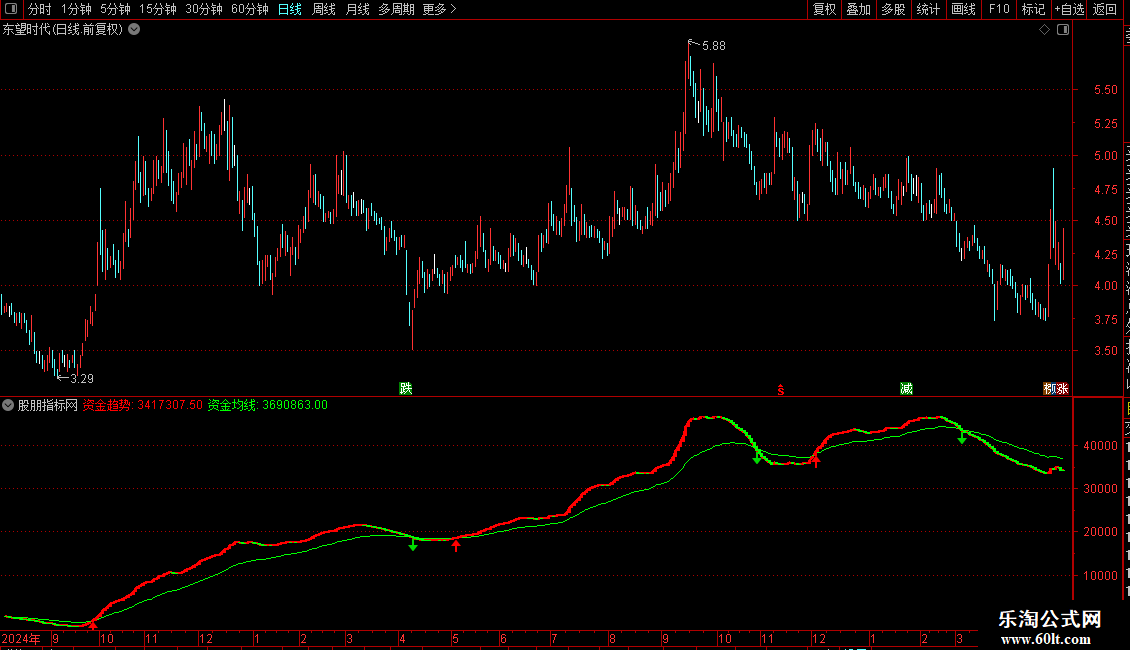This screenshot has height=650, width=1130.
Task: Open the 复权 adjustment menu
Action: pyautogui.click(x=824, y=9)
